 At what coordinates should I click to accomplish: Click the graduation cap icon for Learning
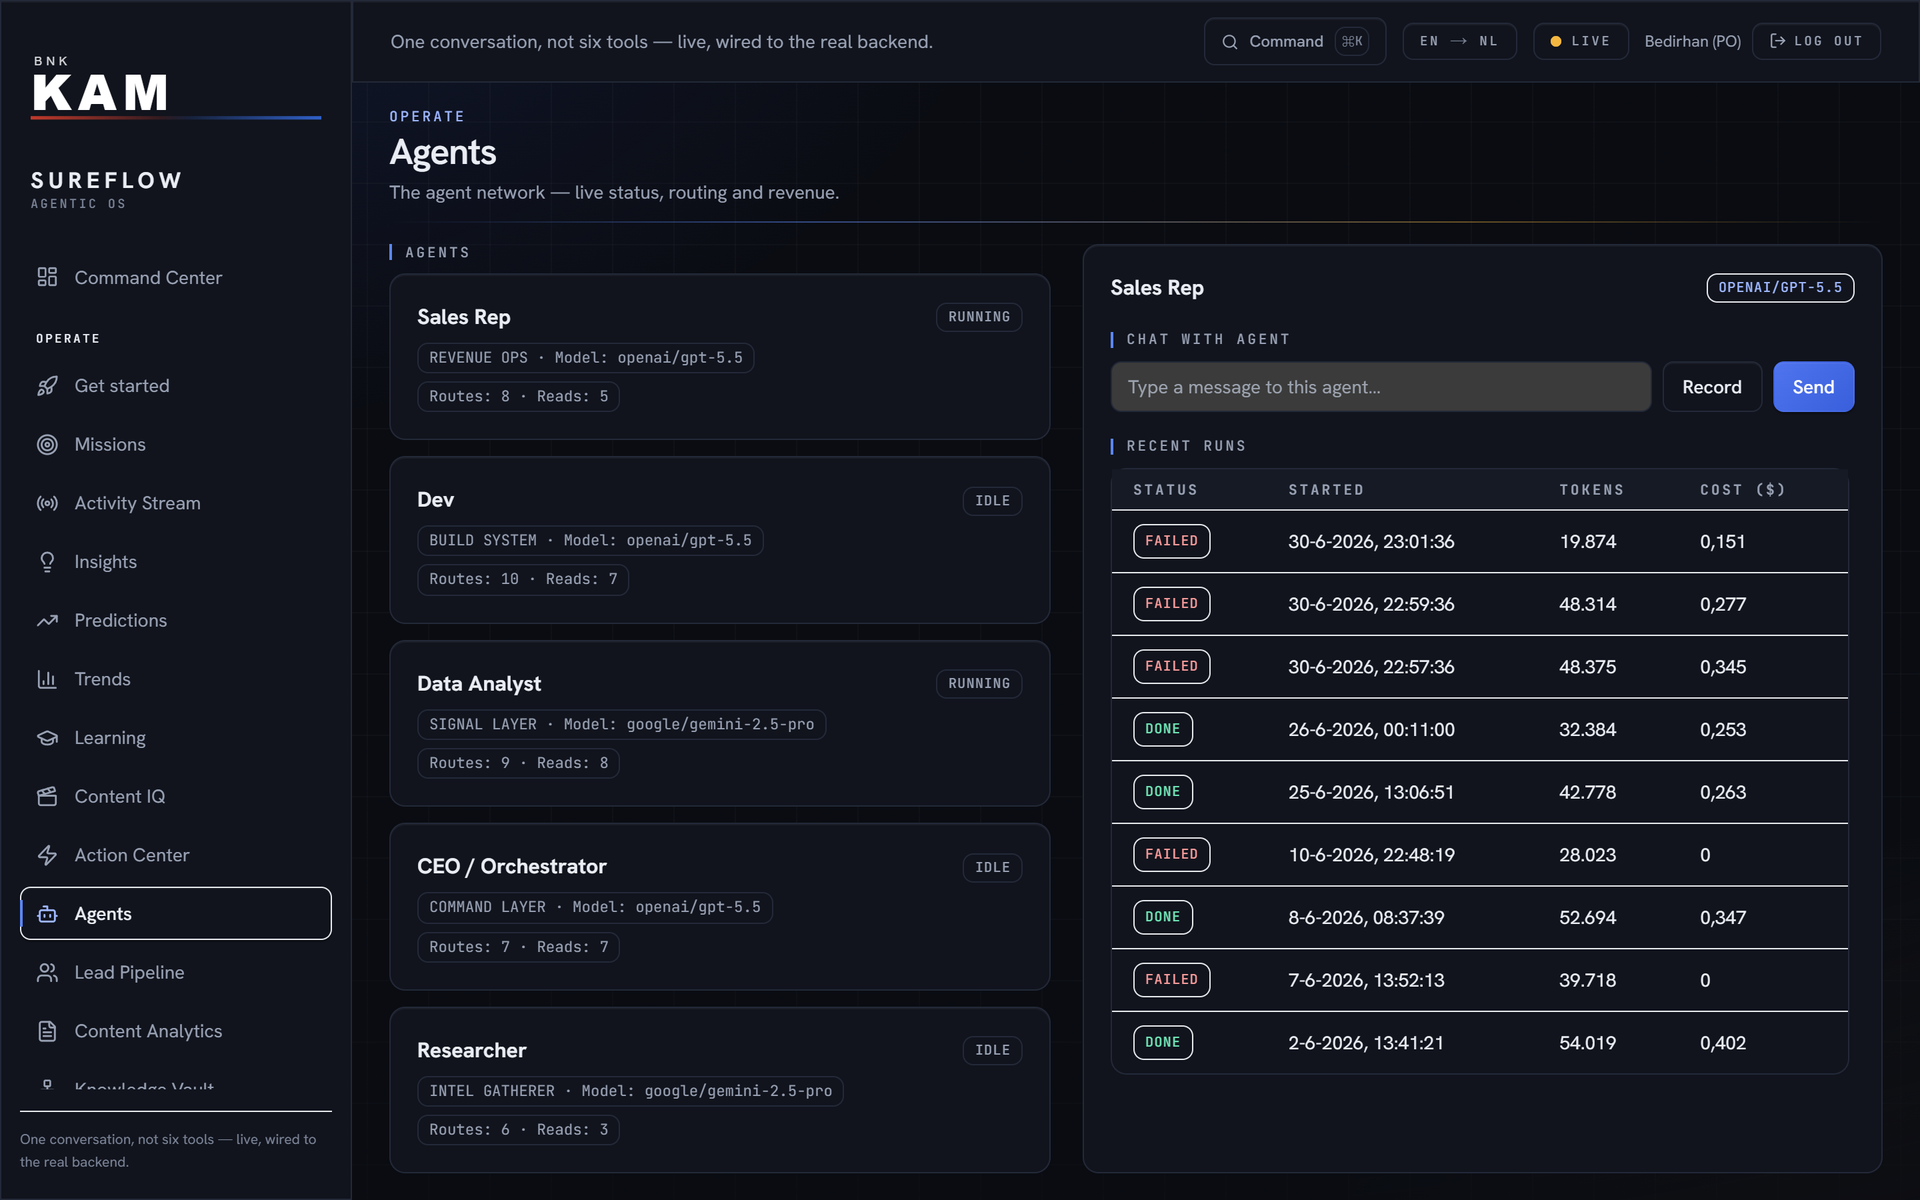[x=47, y=738]
